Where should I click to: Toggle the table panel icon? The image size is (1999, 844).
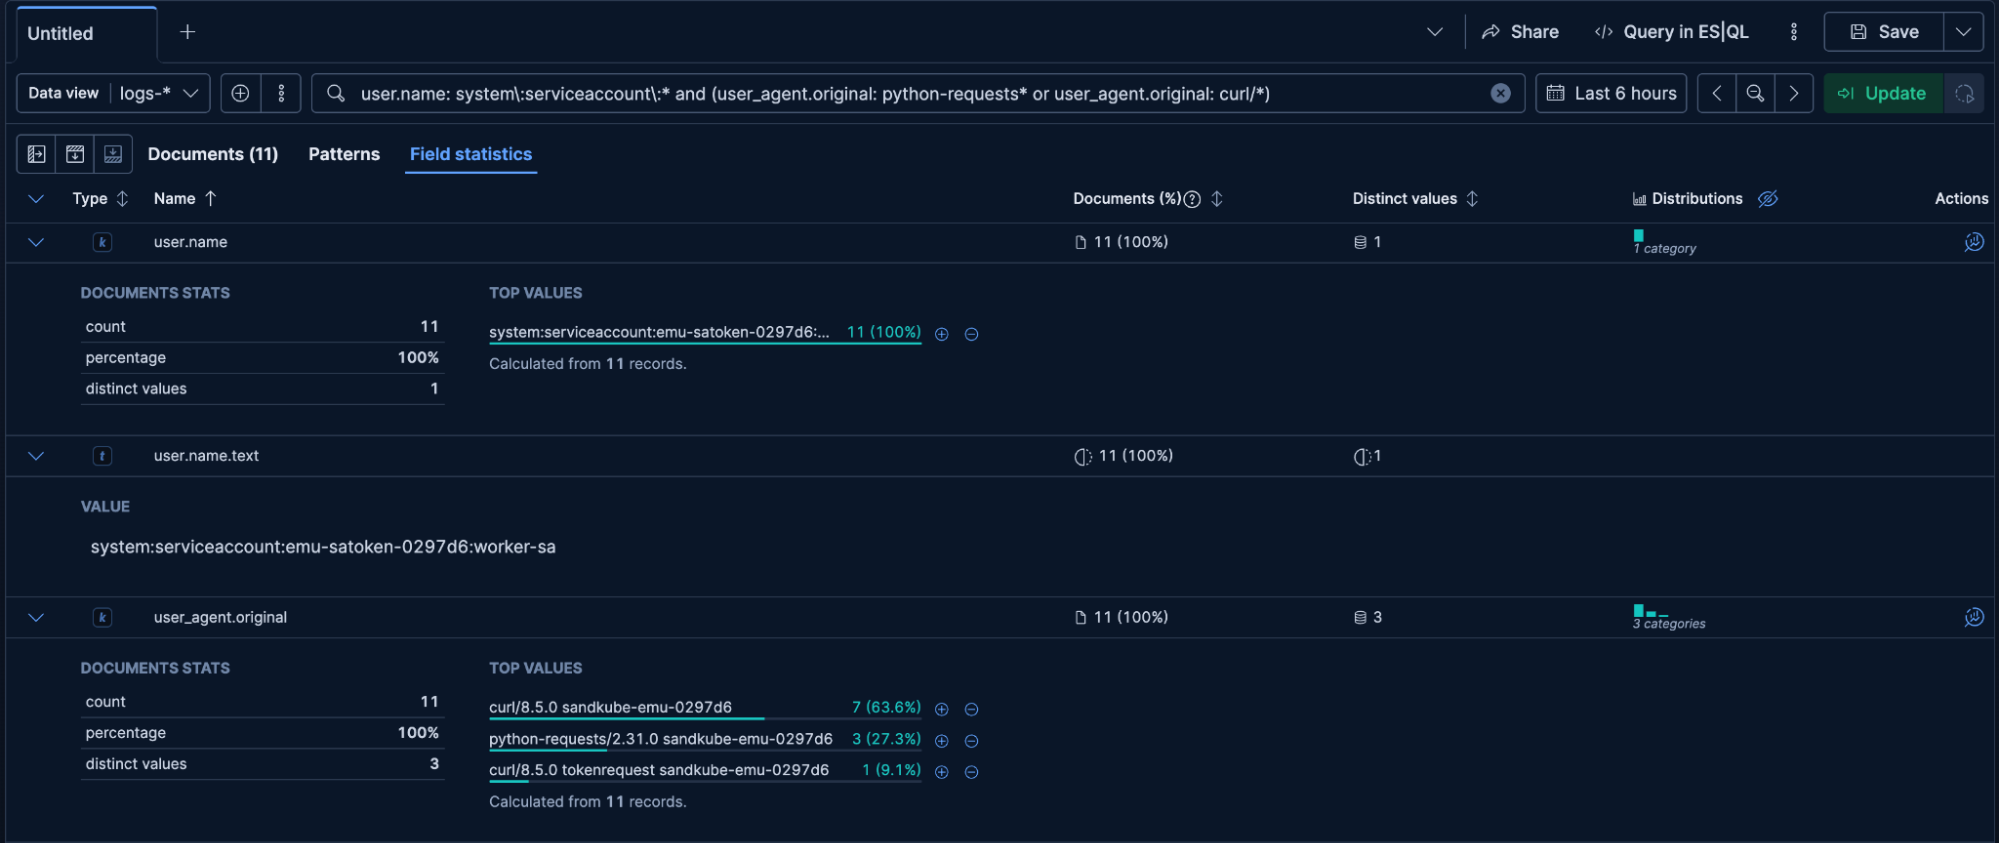pyautogui.click(x=113, y=154)
